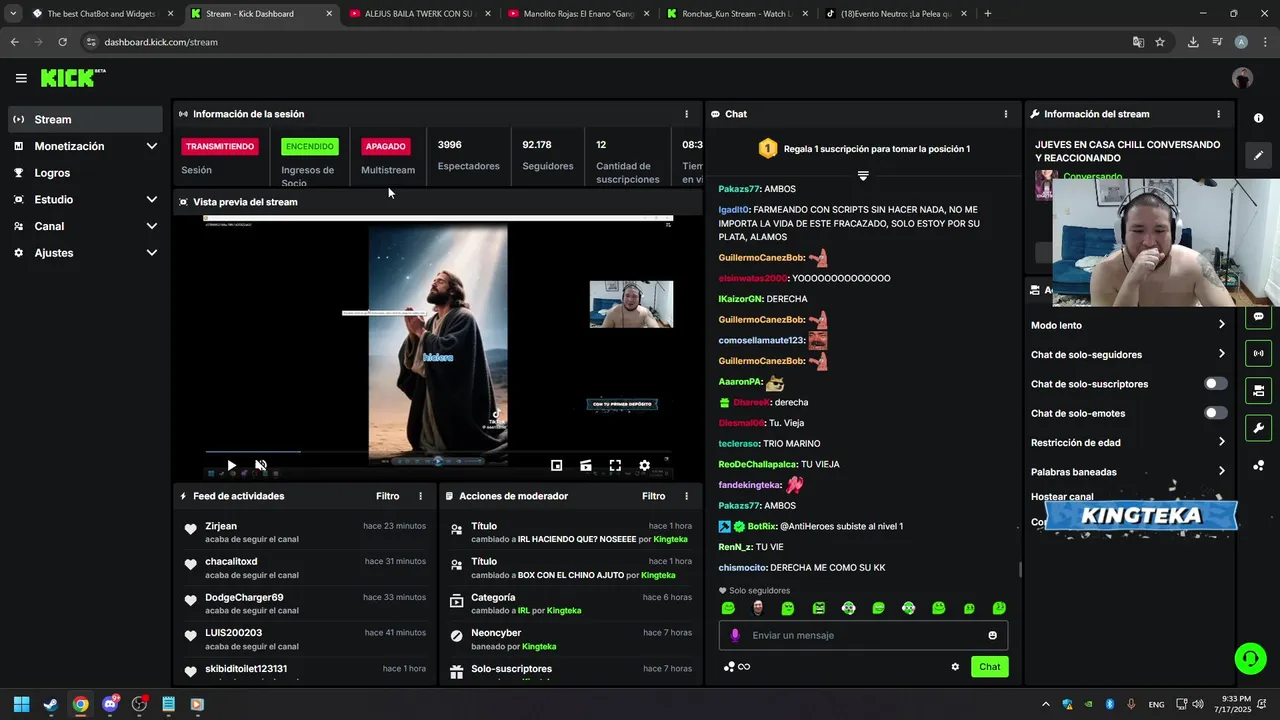Switch to The best ChatBot and Widgets tab

tap(102, 14)
